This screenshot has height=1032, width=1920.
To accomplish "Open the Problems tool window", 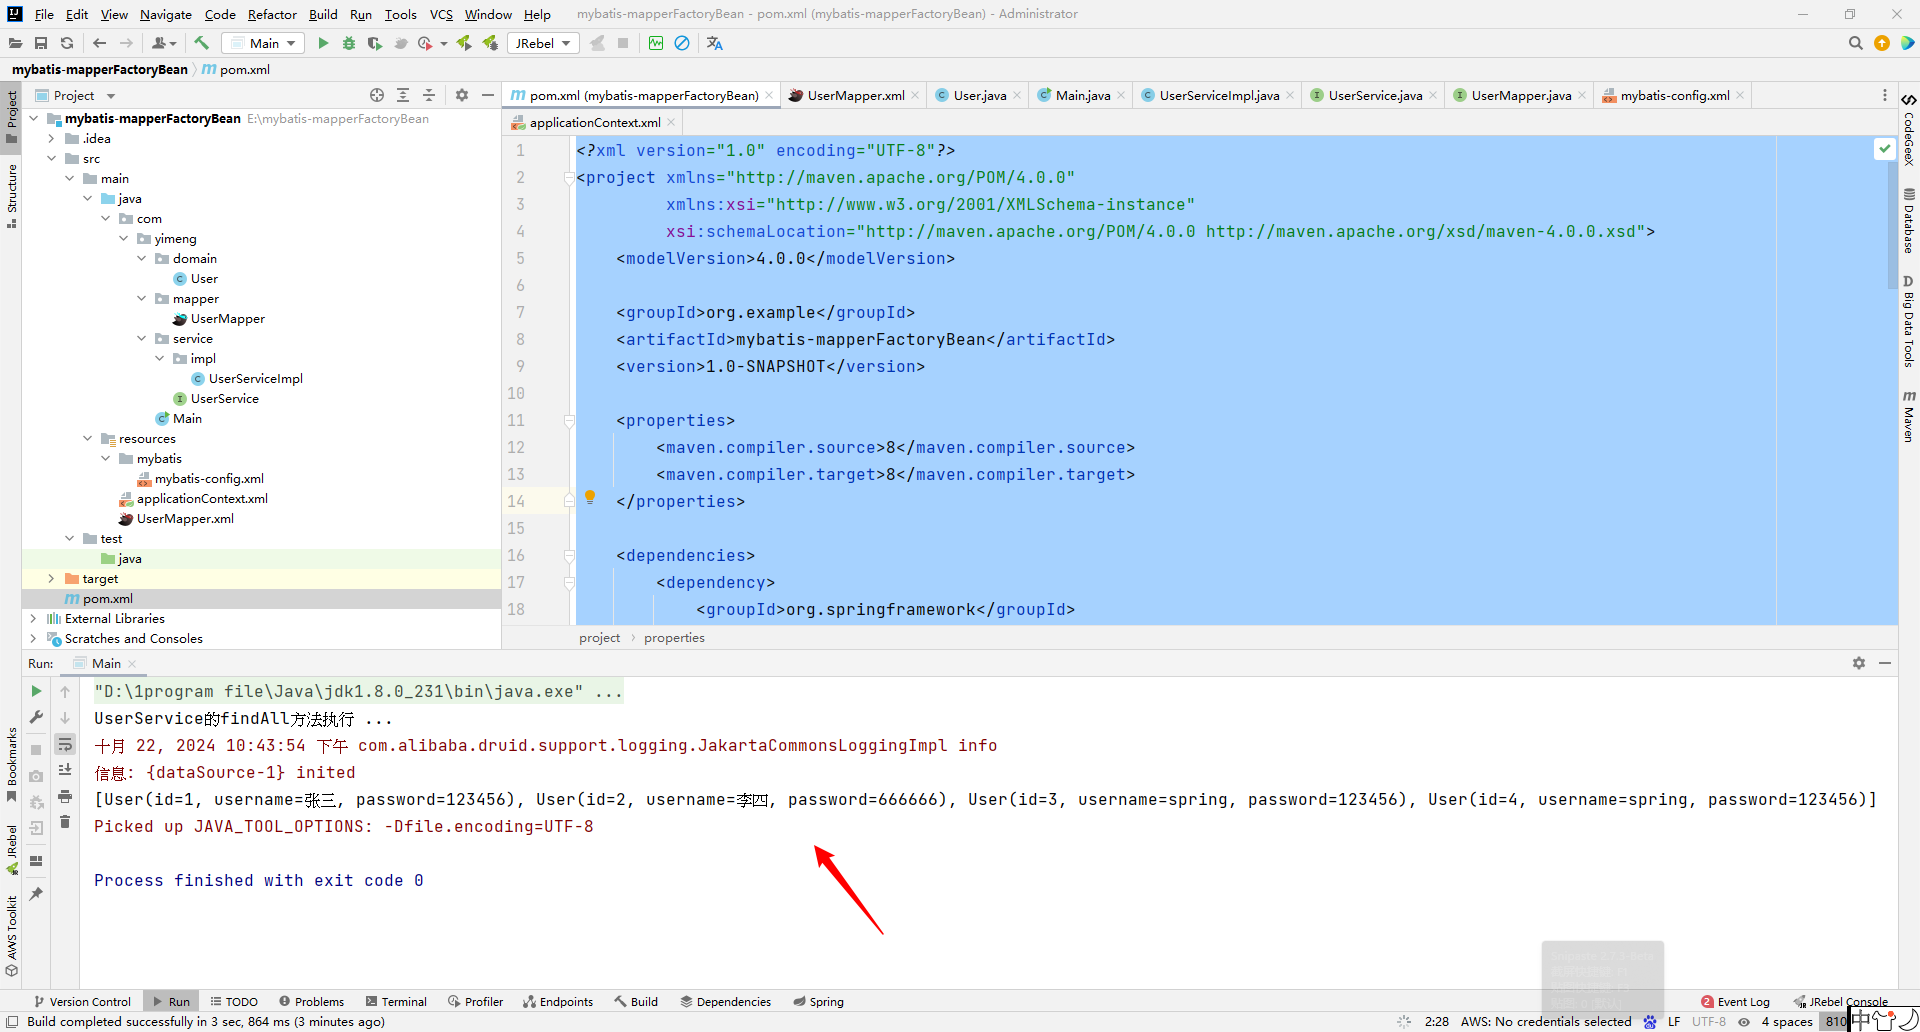I will pyautogui.click(x=311, y=1001).
